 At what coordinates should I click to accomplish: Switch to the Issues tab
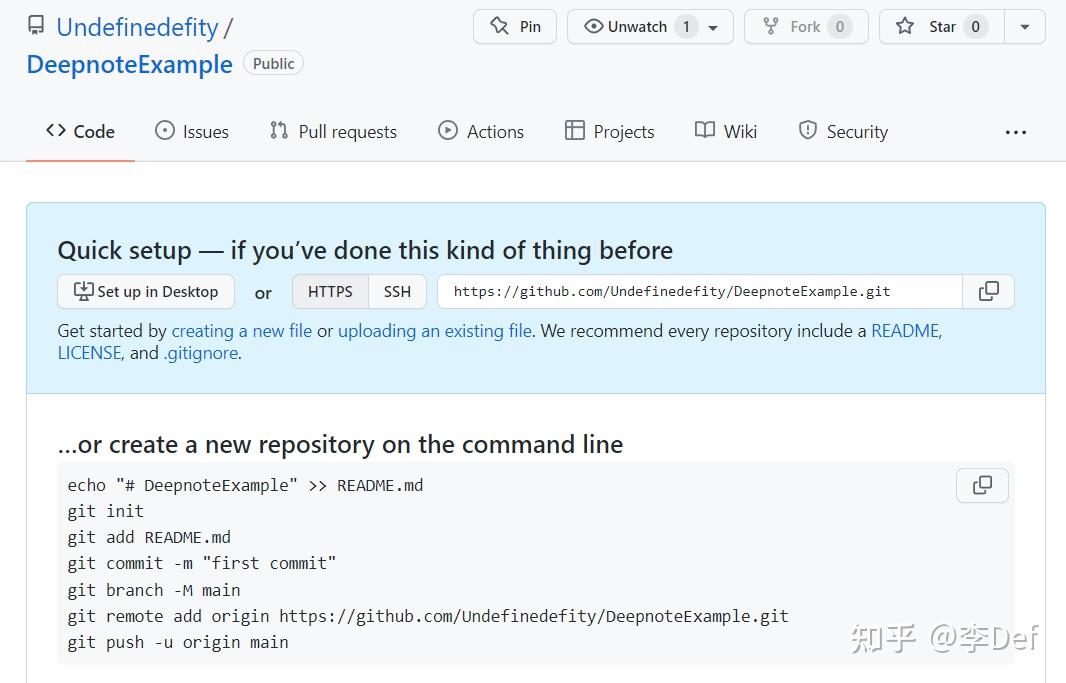coord(191,131)
